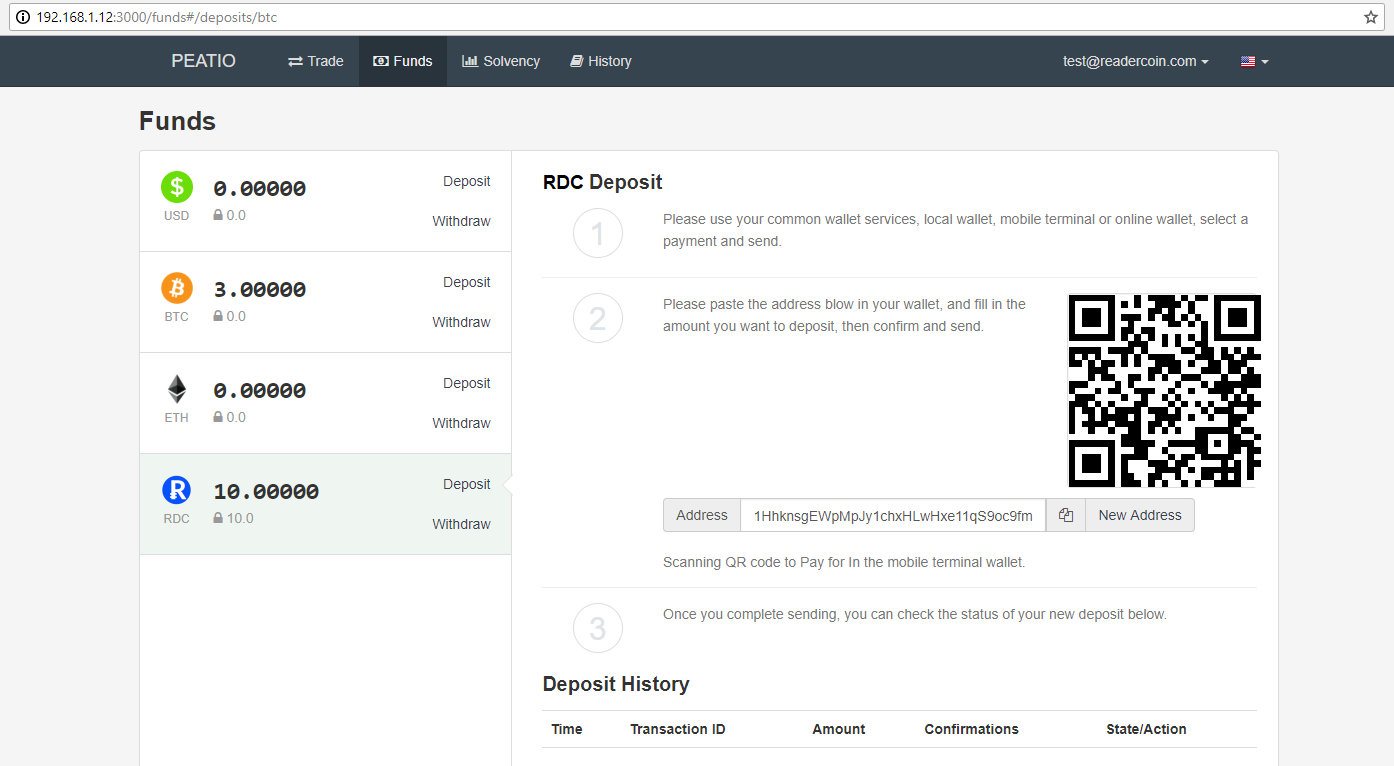Click the blue RDC coin icon

[177, 490]
